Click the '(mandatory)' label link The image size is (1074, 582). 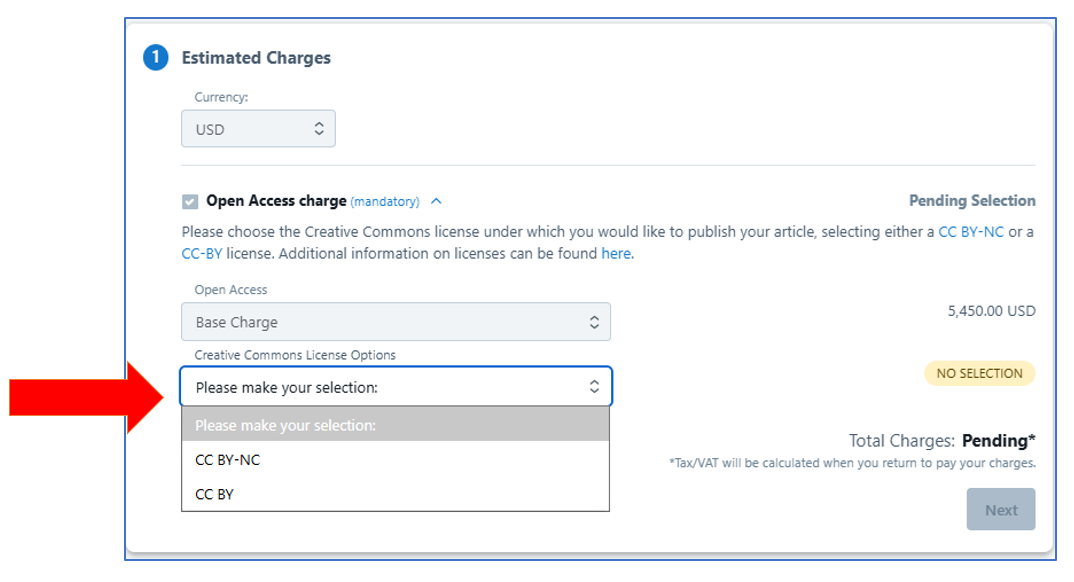point(385,202)
